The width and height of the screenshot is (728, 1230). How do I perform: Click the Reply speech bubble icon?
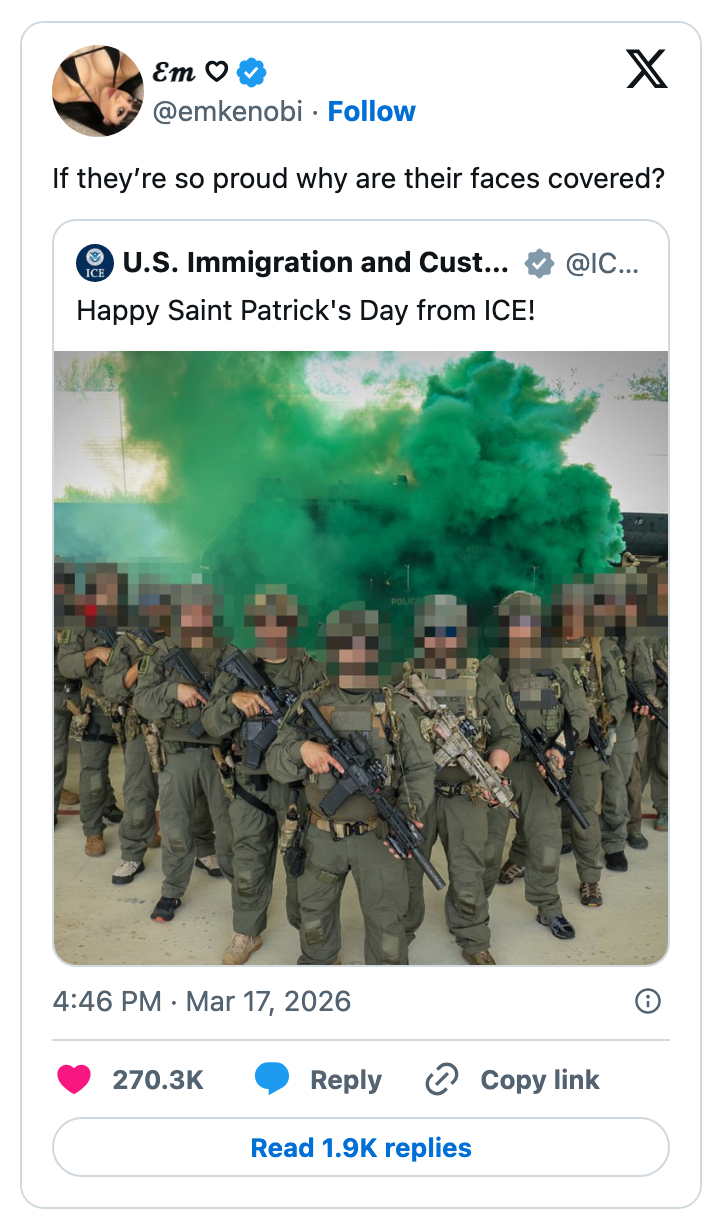click(272, 1079)
